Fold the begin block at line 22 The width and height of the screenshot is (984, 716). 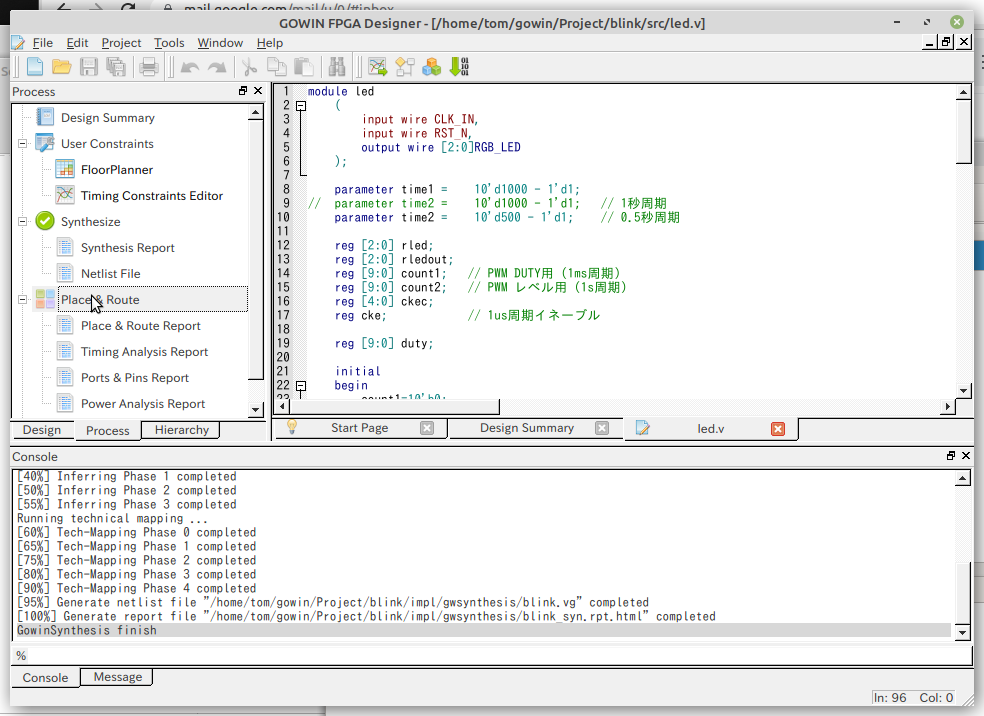click(301, 386)
